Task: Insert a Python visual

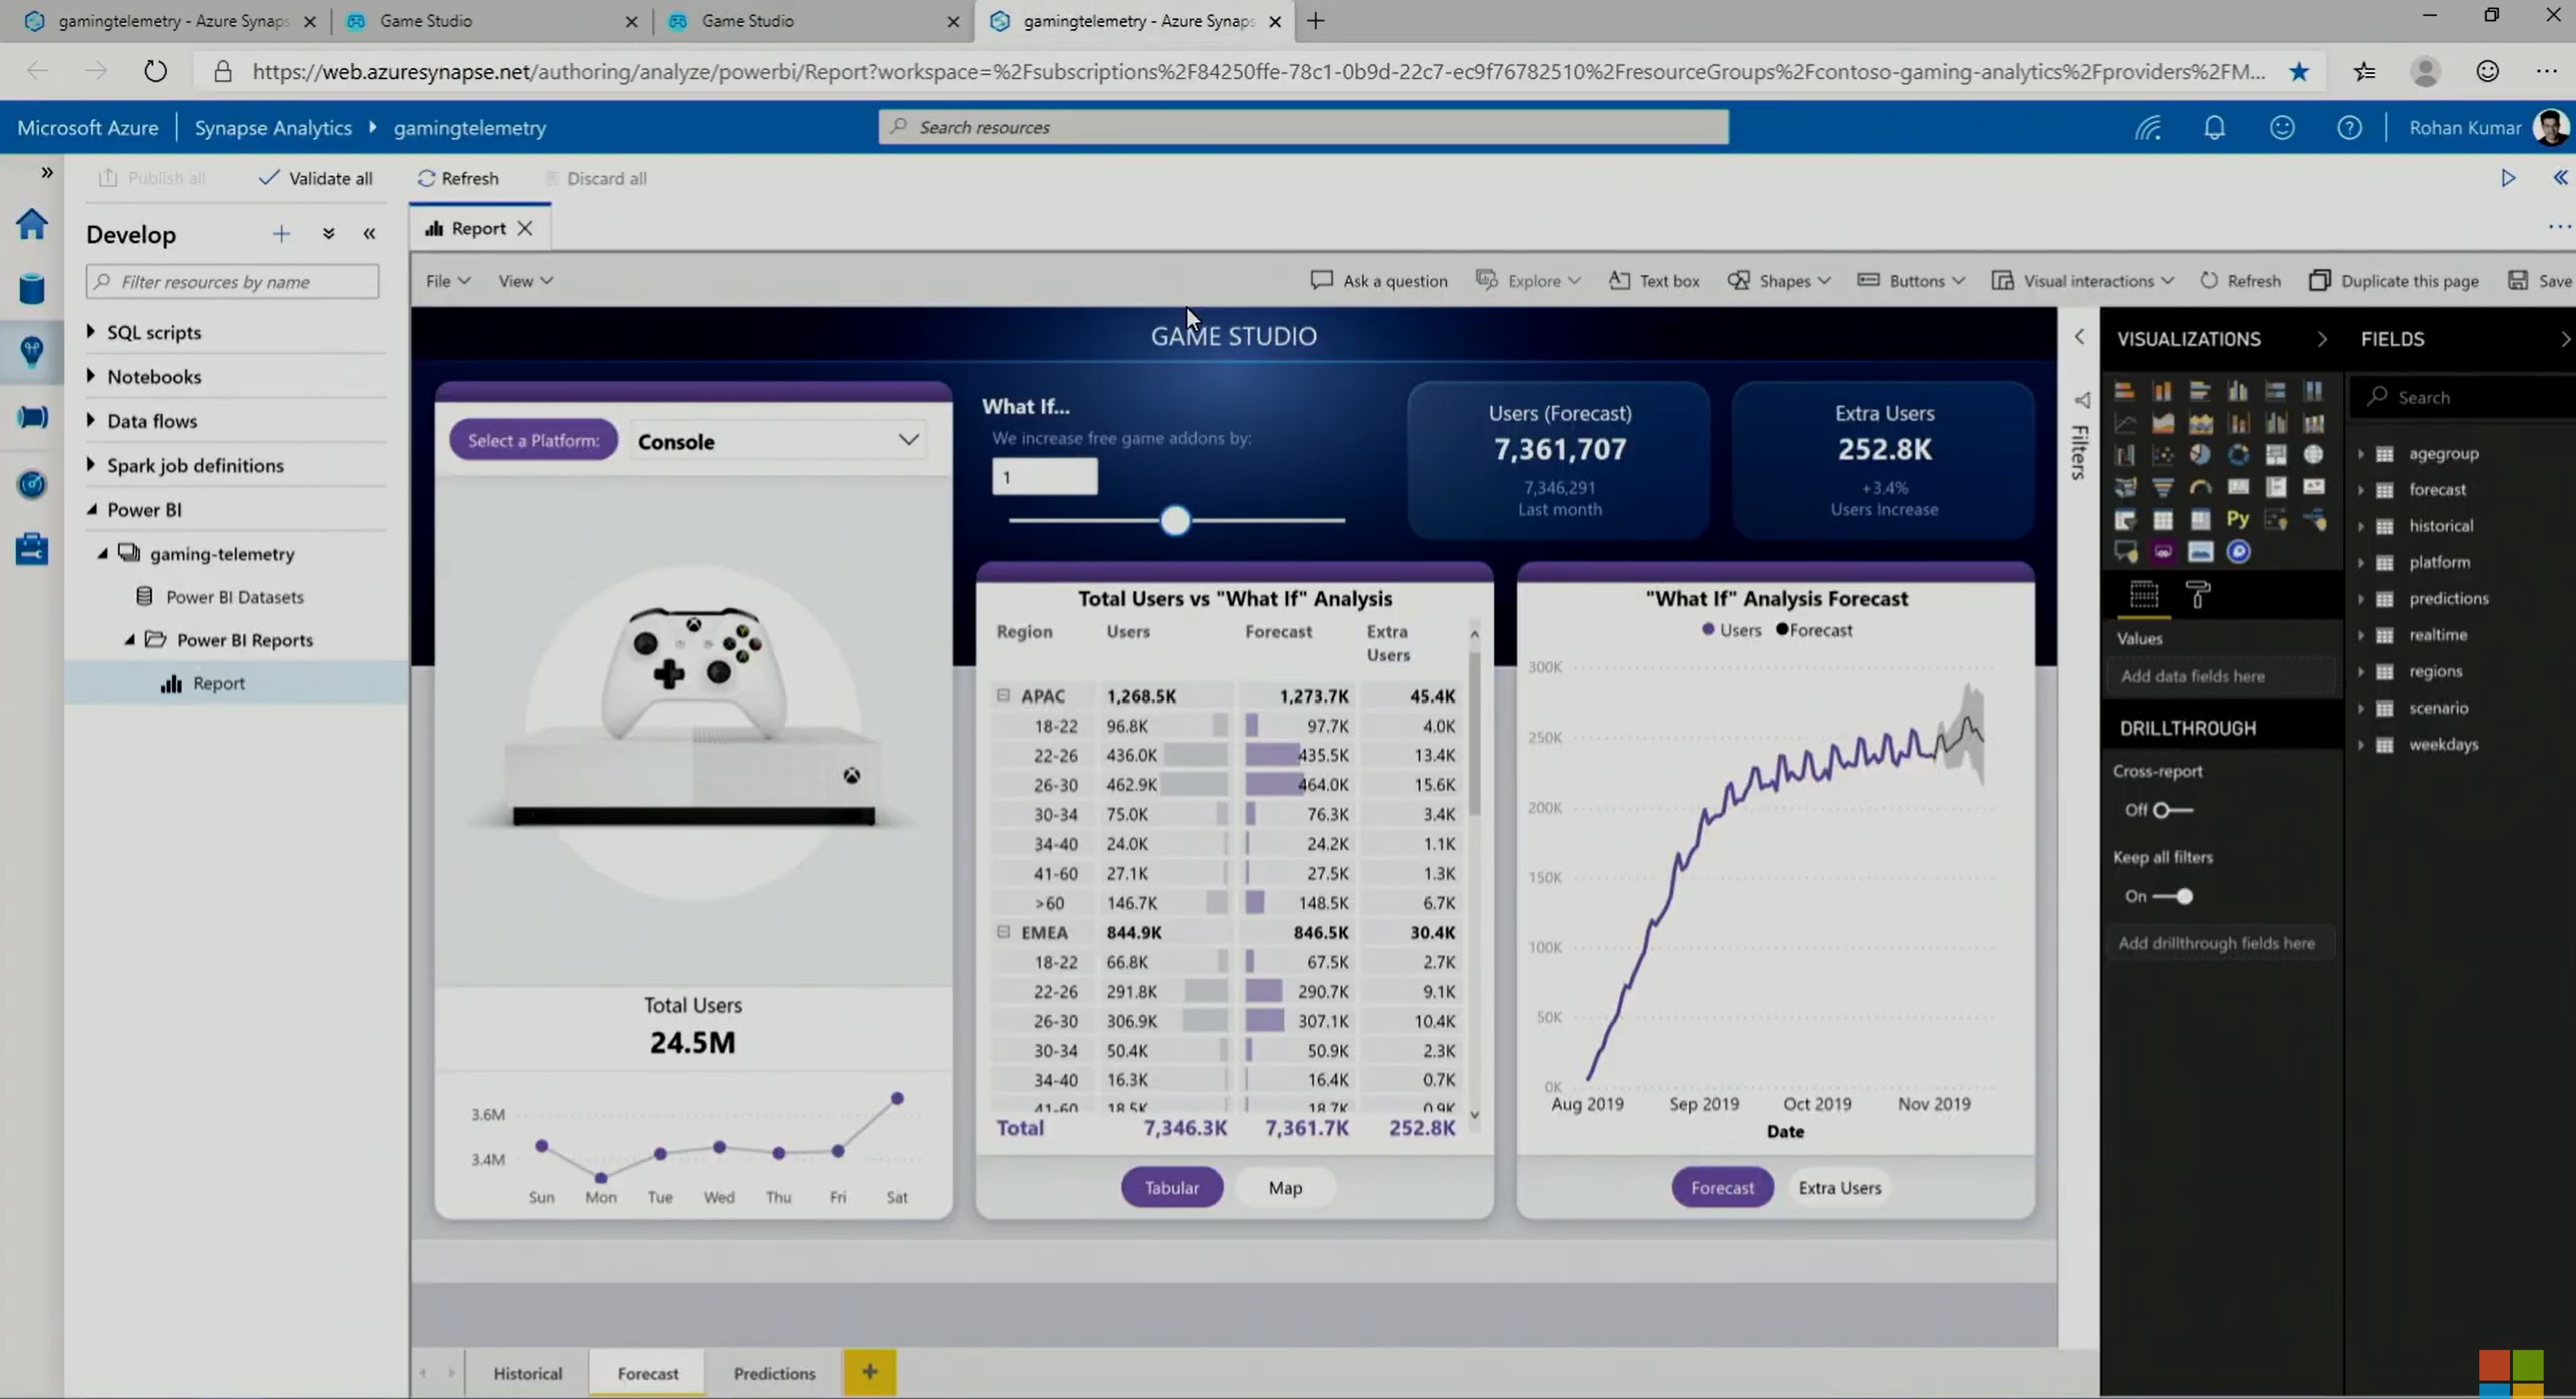Action: tap(2238, 519)
